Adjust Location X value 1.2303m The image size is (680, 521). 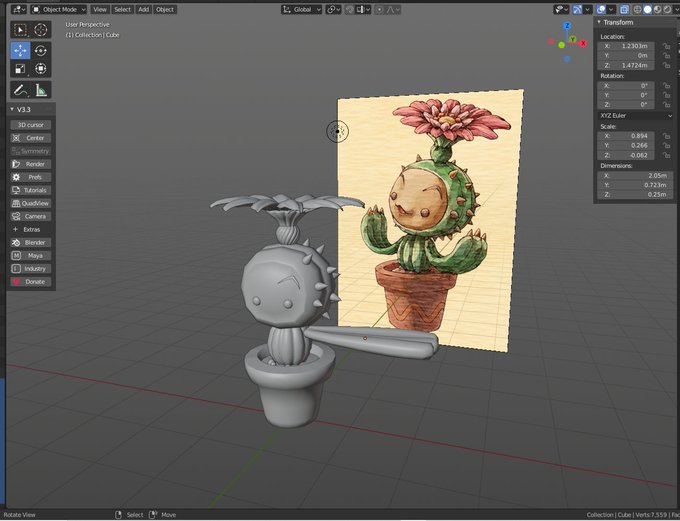(626, 46)
